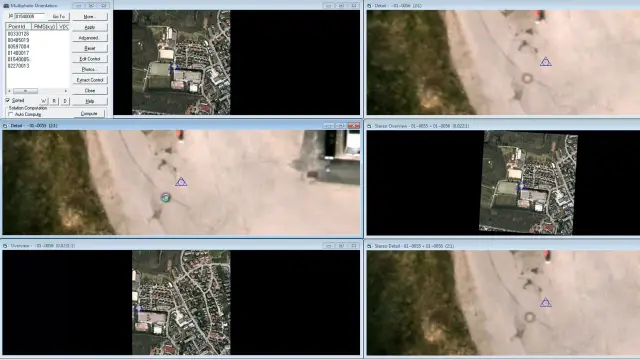Click the W button beside the Sorted checkbox
The image size is (640, 360).
pos(44,101)
